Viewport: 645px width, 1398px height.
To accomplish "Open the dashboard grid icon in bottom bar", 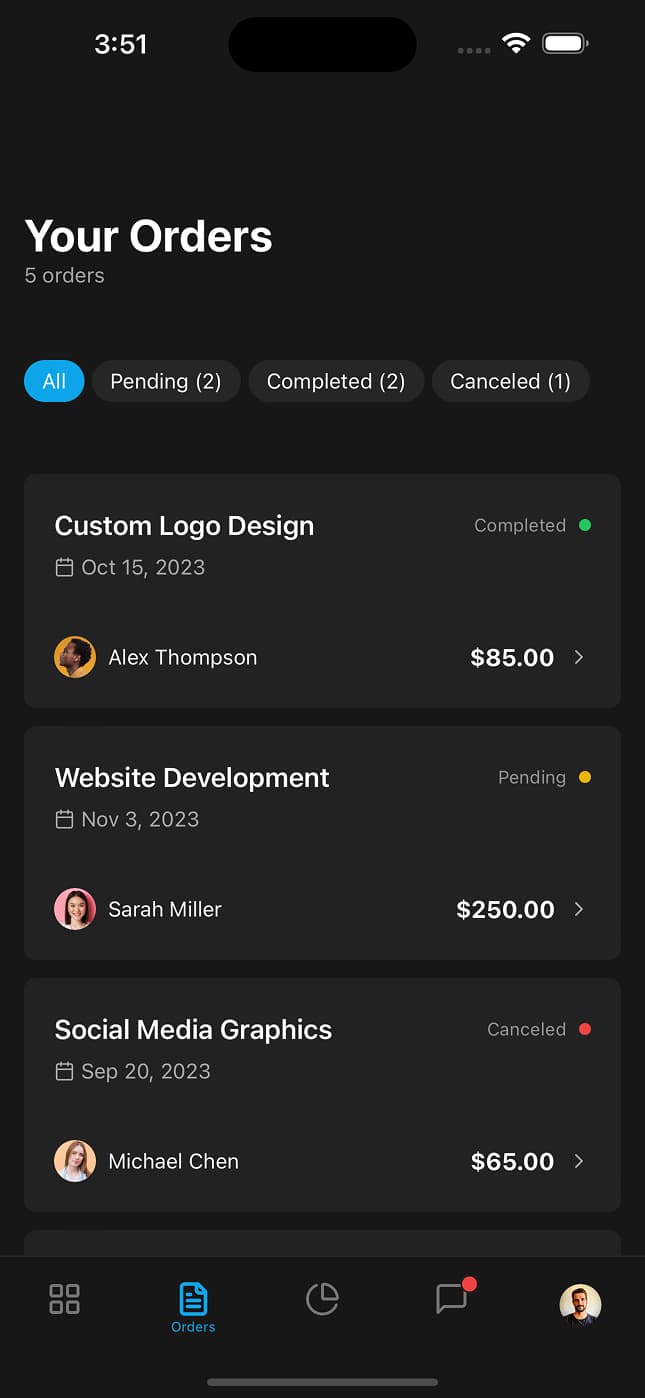I will click(x=64, y=1299).
